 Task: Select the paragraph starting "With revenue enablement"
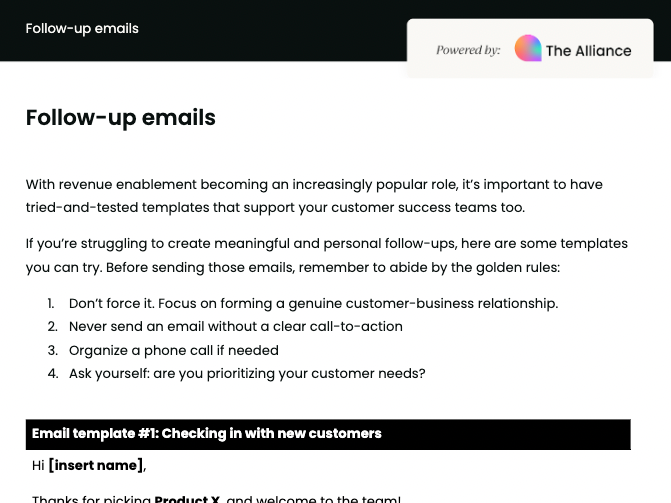[314, 196]
